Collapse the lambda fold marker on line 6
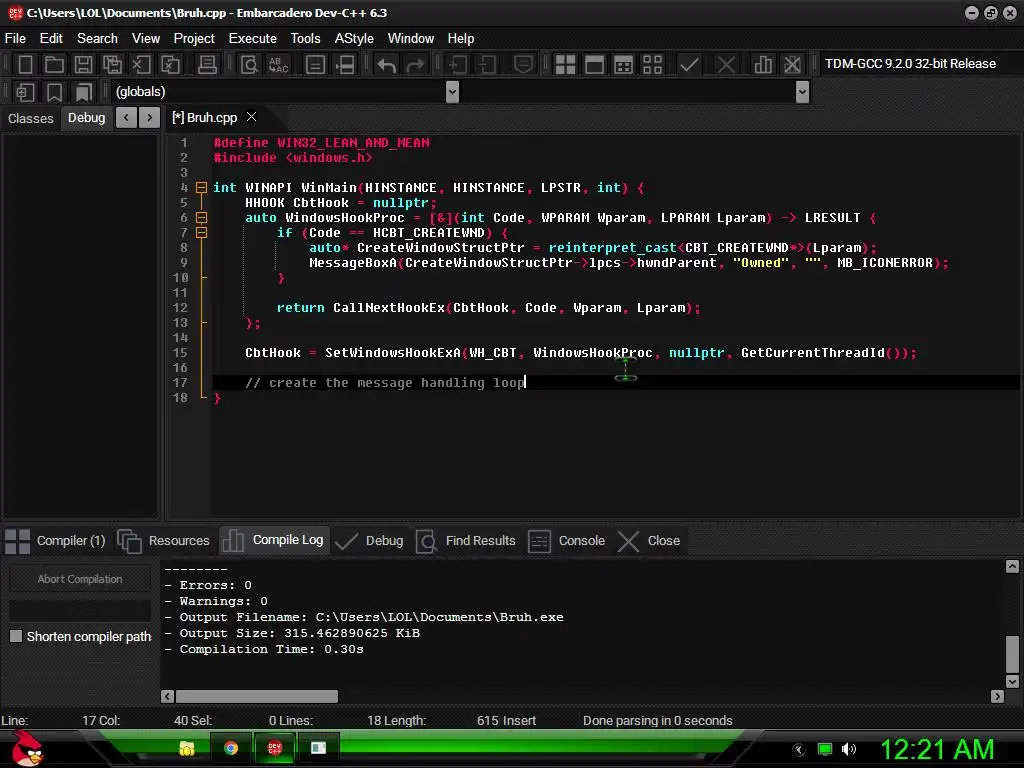Image resolution: width=1024 pixels, height=768 pixels. [x=202, y=218]
